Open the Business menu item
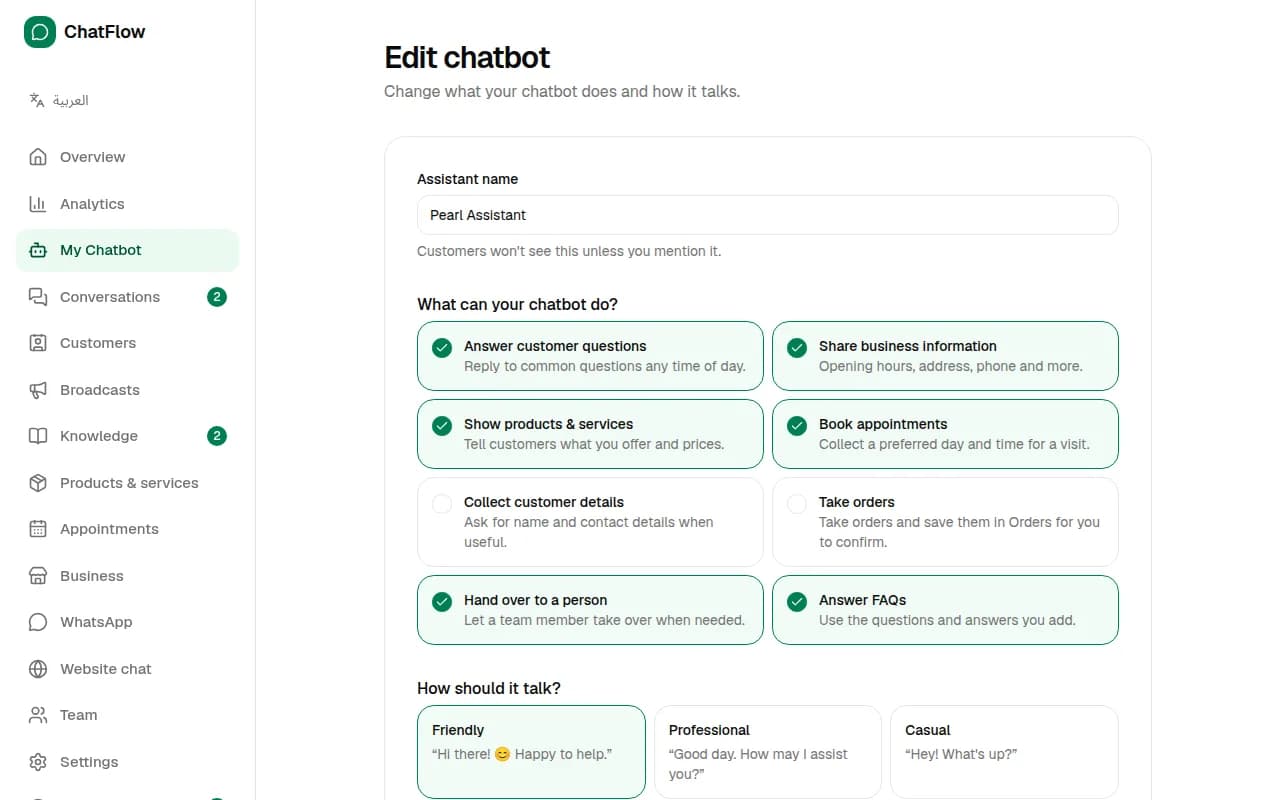Image resolution: width=1280 pixels, height=800 pixels. point(127,576)
